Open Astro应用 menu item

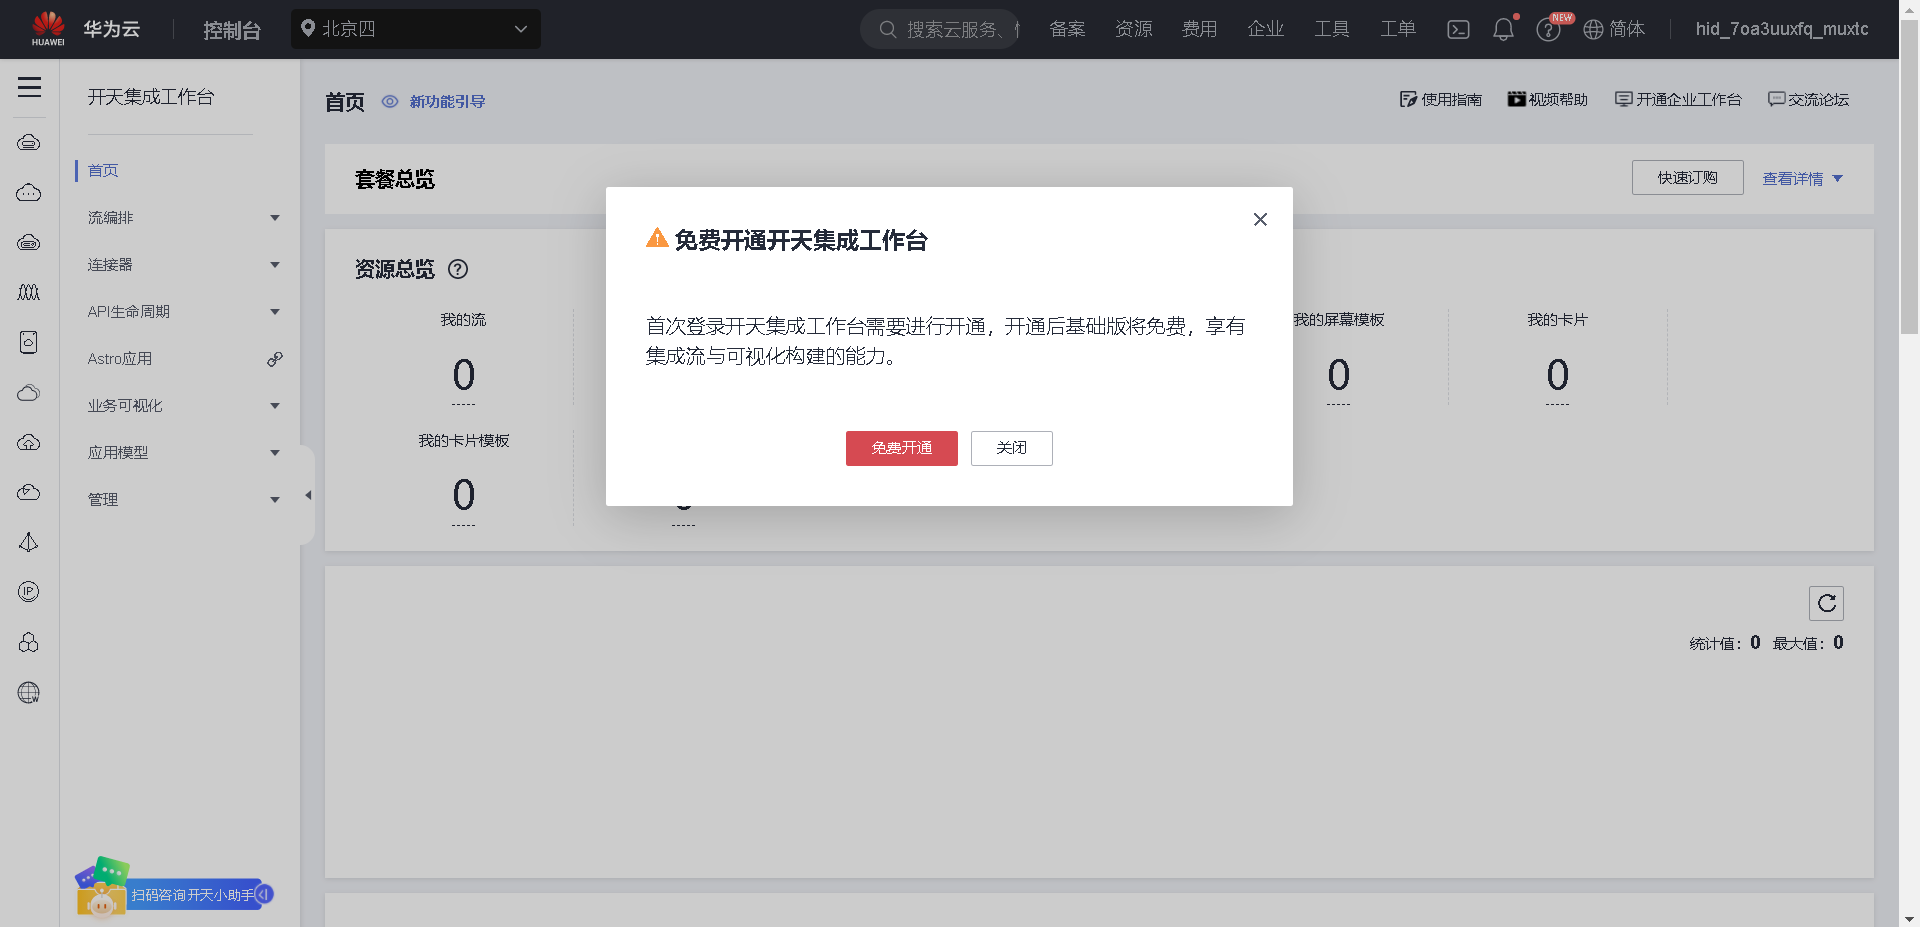coord(120,359)
